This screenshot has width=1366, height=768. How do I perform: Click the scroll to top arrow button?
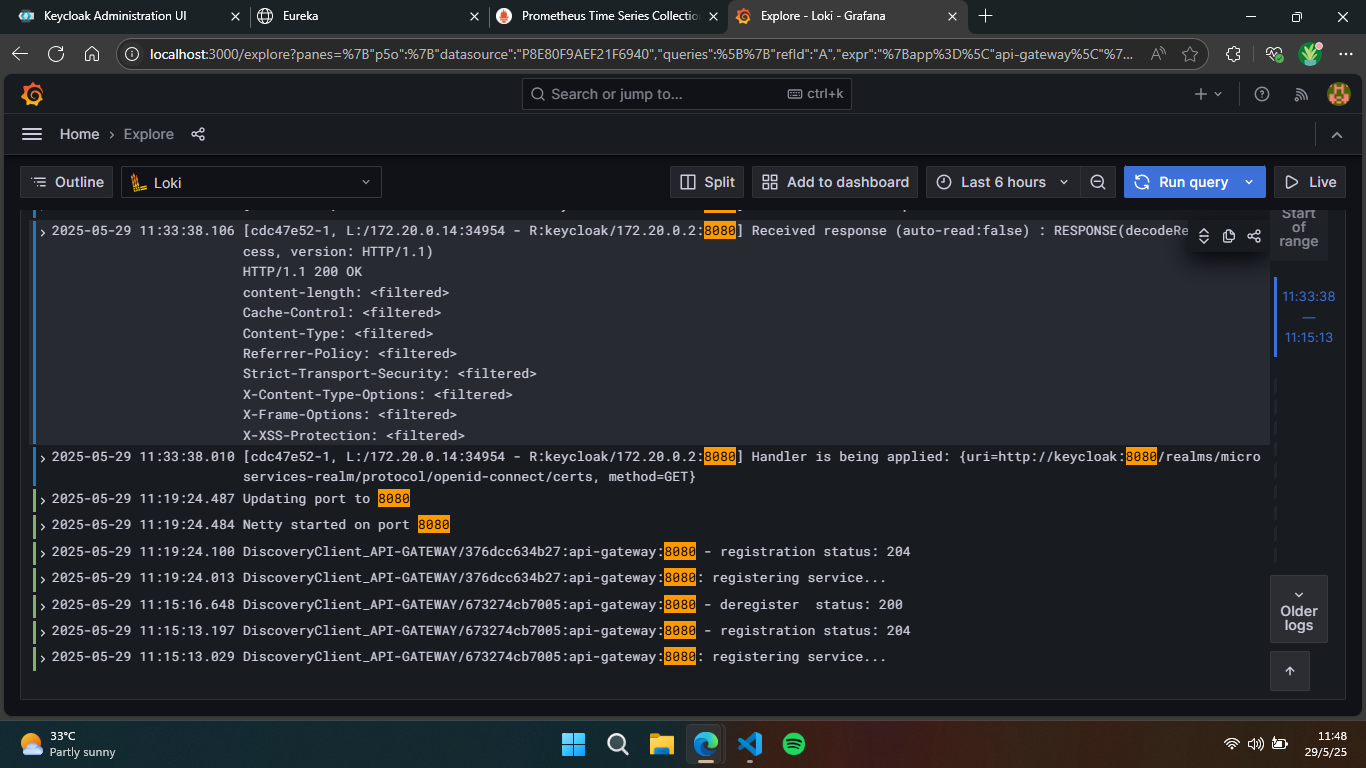point(1290,671)
